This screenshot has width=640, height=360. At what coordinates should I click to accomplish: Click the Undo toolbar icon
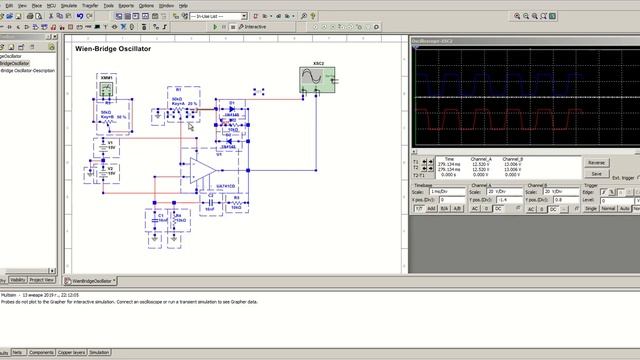(x=80, y=16)
